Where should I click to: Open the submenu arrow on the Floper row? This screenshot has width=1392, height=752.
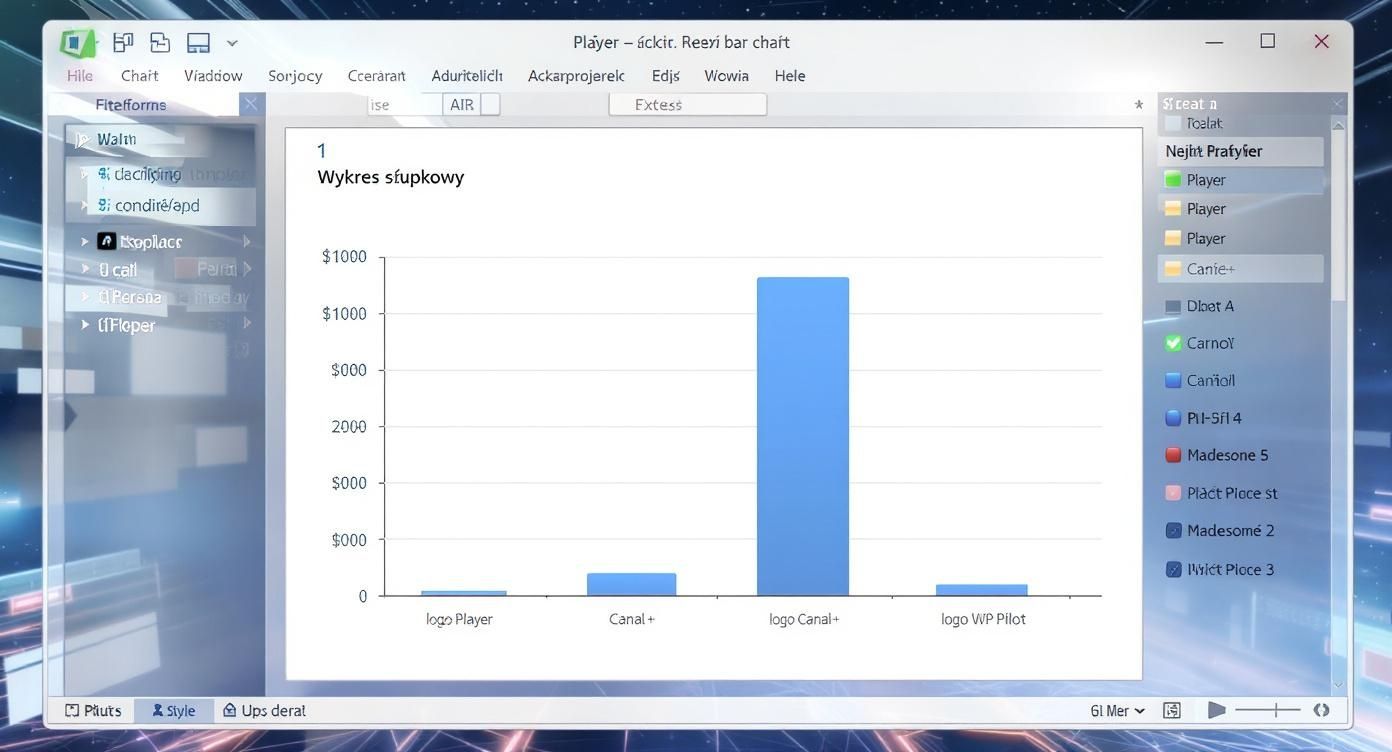click(x=247, y=324)
